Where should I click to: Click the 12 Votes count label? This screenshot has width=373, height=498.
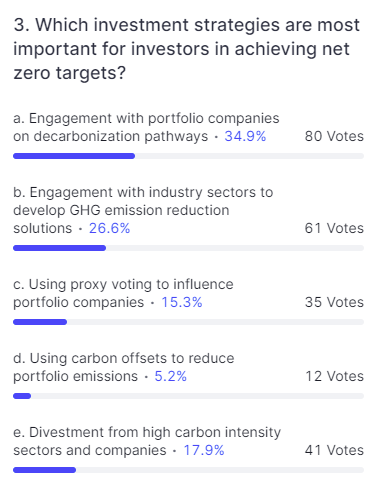tap(334, 376)
